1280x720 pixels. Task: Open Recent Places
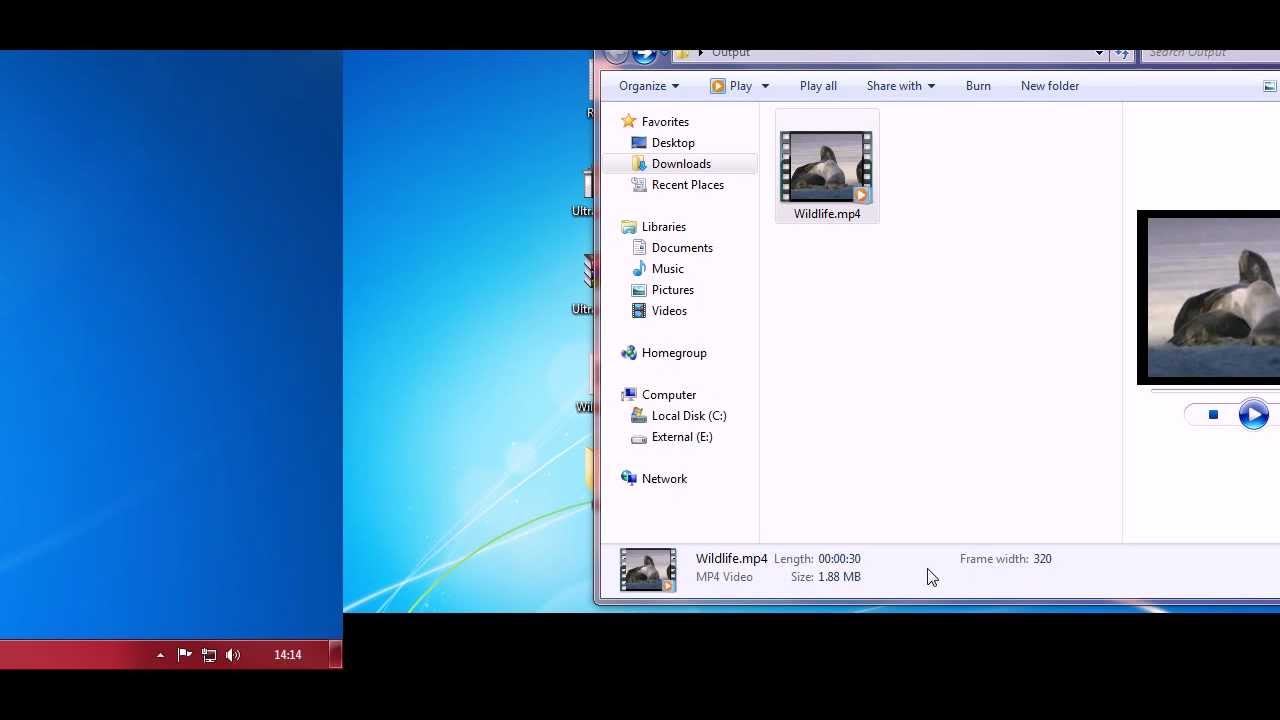687,185
